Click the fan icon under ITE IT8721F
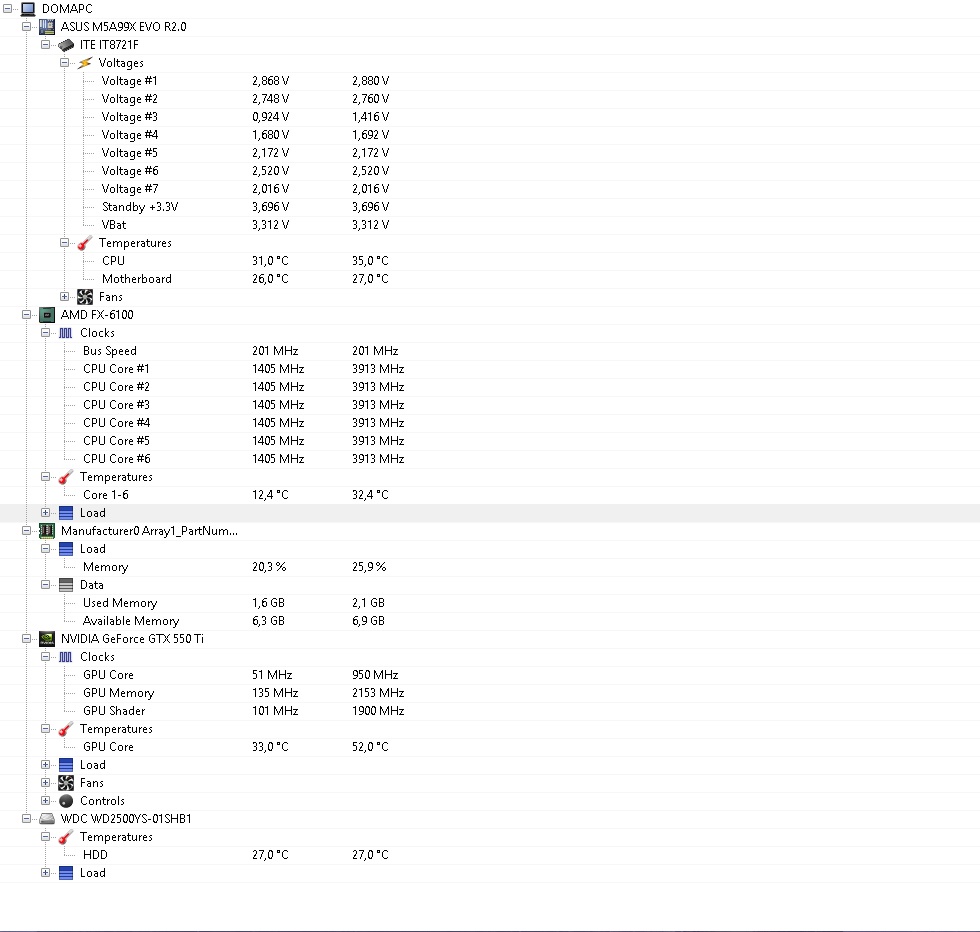This screenshot has height=932, width=980. pos(84,297)
